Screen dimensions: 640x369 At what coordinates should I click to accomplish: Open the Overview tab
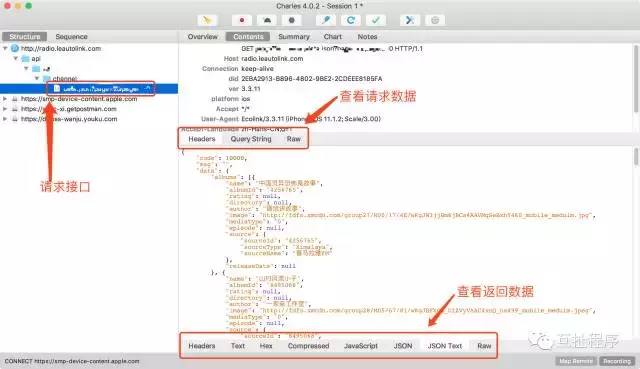(x=202, y=36)
